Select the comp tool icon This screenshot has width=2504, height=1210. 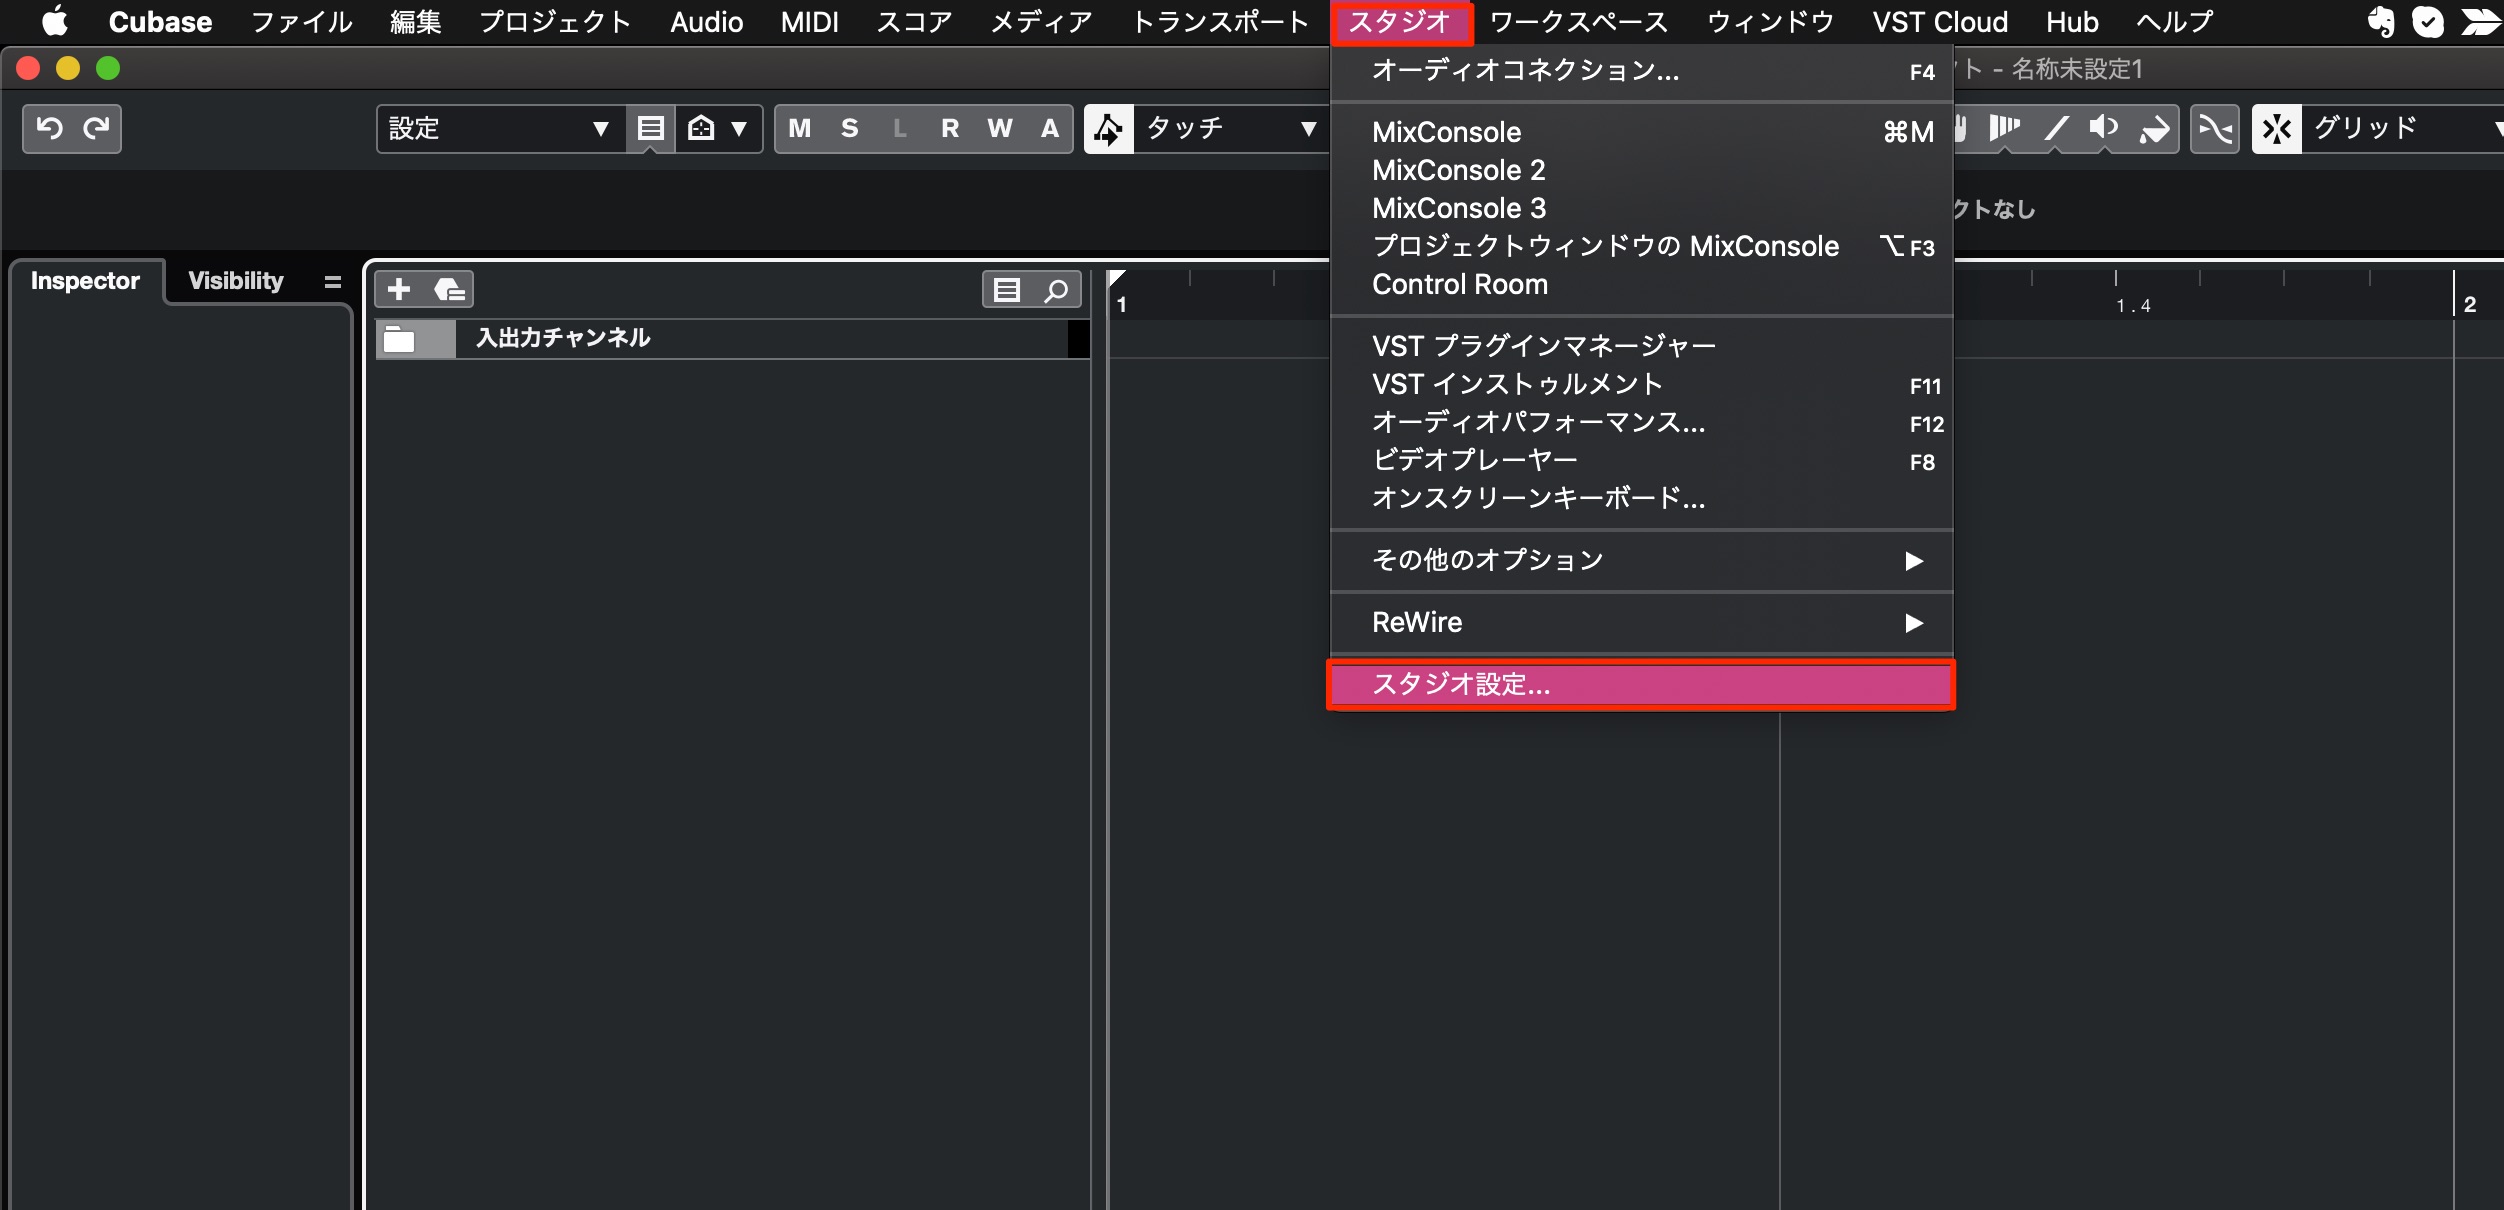pyautogui.click(x=2004, y=128)
